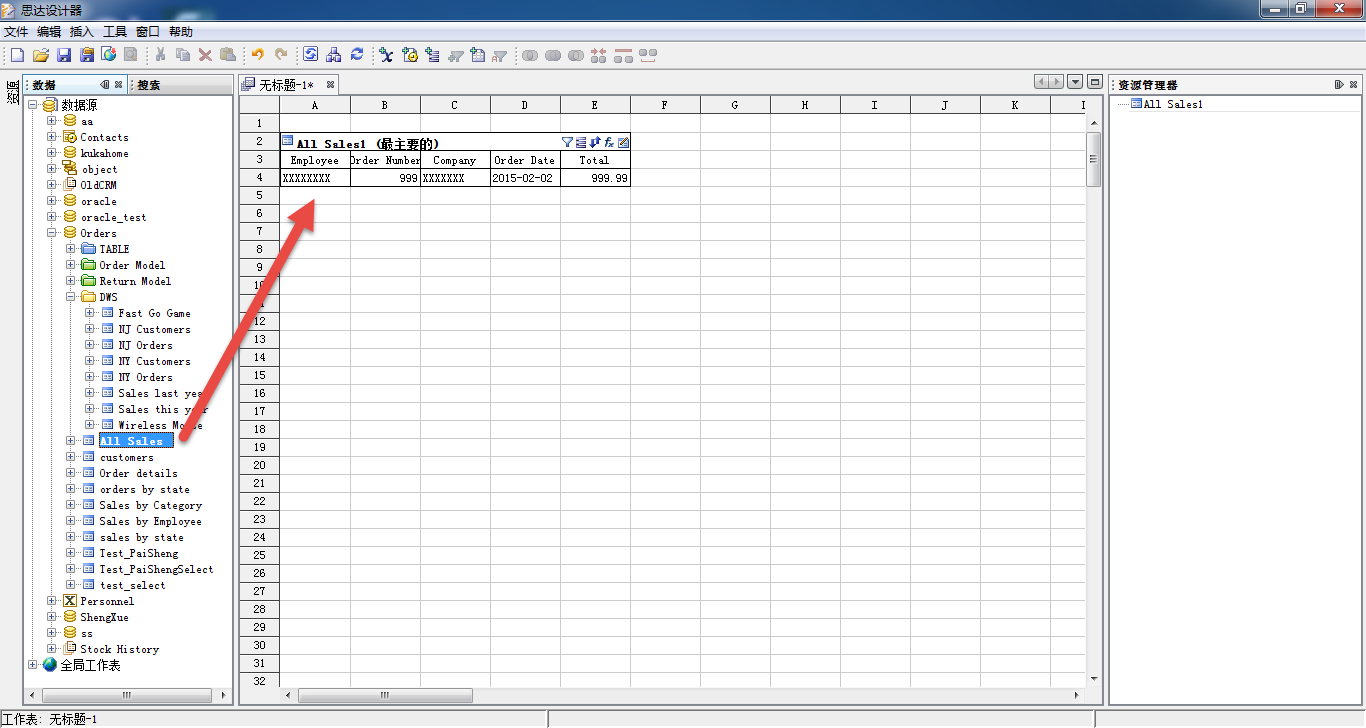The height and width of the screenshot is (728, 1366).
Task: Click the fx formula icon in All Sales1 header
Action: 609,143
